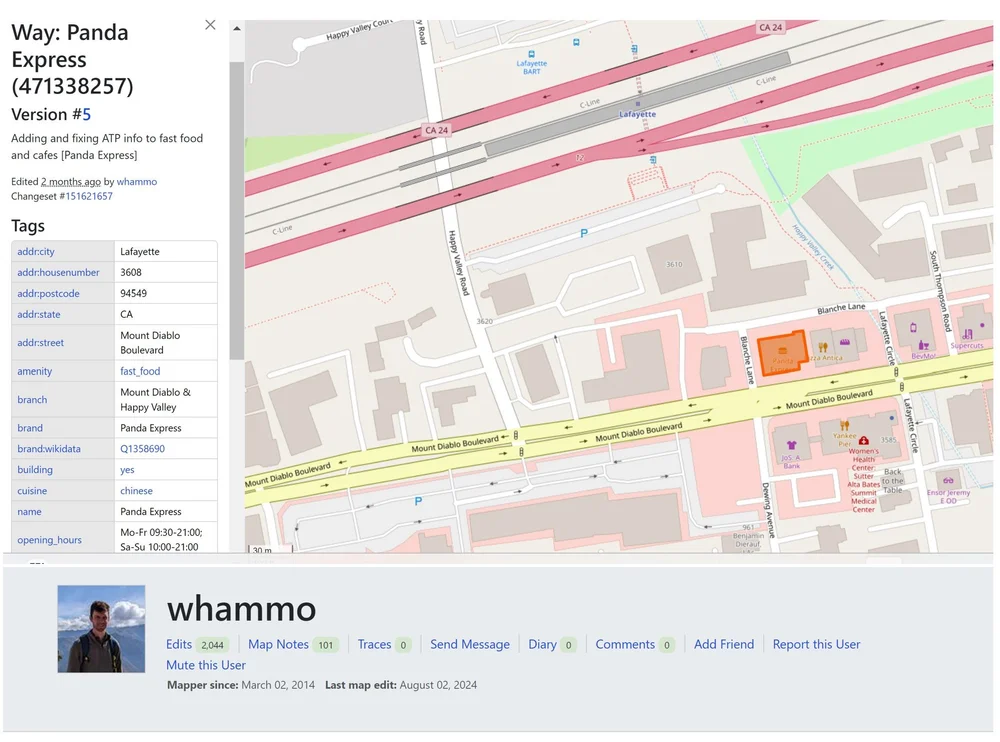Click the Pizza Antica restaurant fork-knife icon

(823, 348)
